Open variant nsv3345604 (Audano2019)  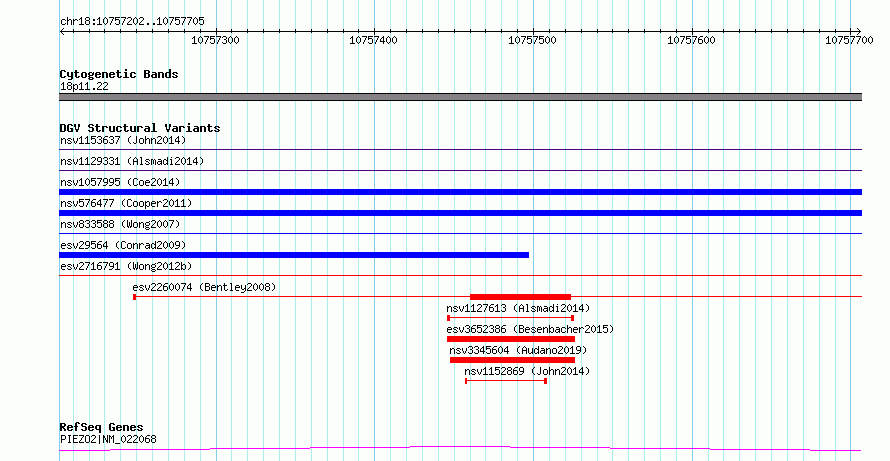518,350
